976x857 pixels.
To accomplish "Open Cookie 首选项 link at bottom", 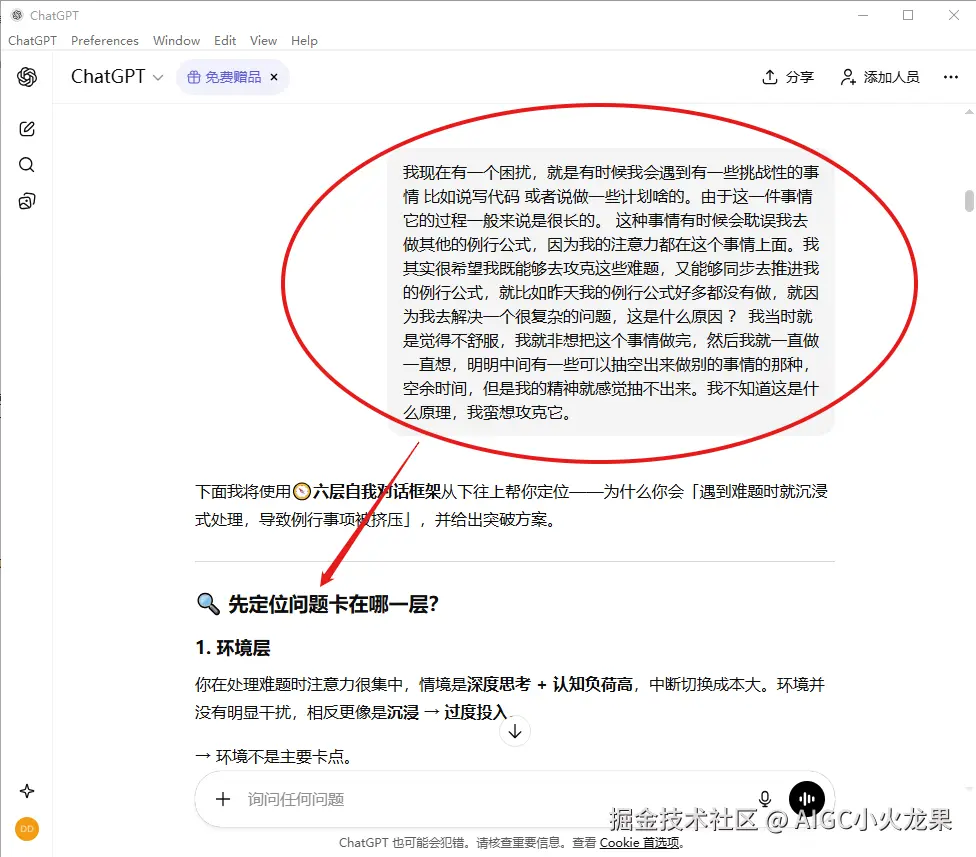I will point(640,843).
